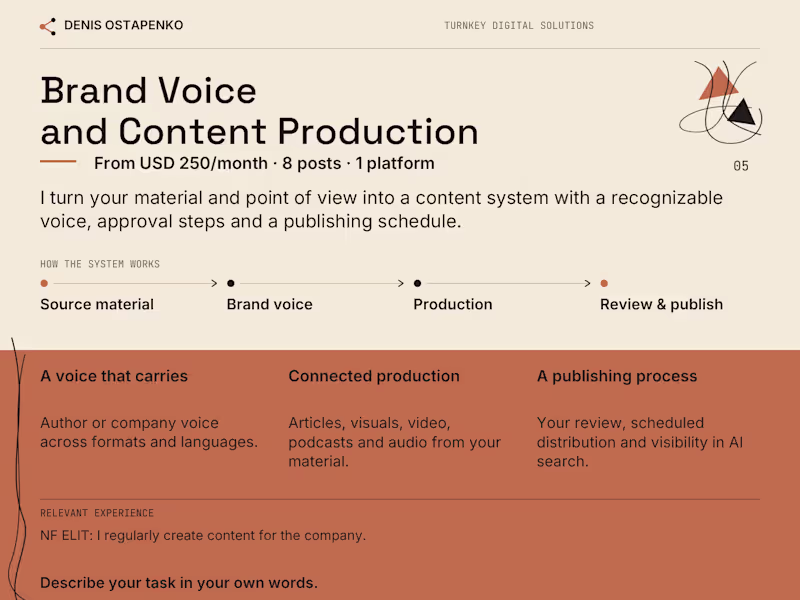Click the A voice that carries heading
This screenshot has height=600, width=800.
pos(114,376)
